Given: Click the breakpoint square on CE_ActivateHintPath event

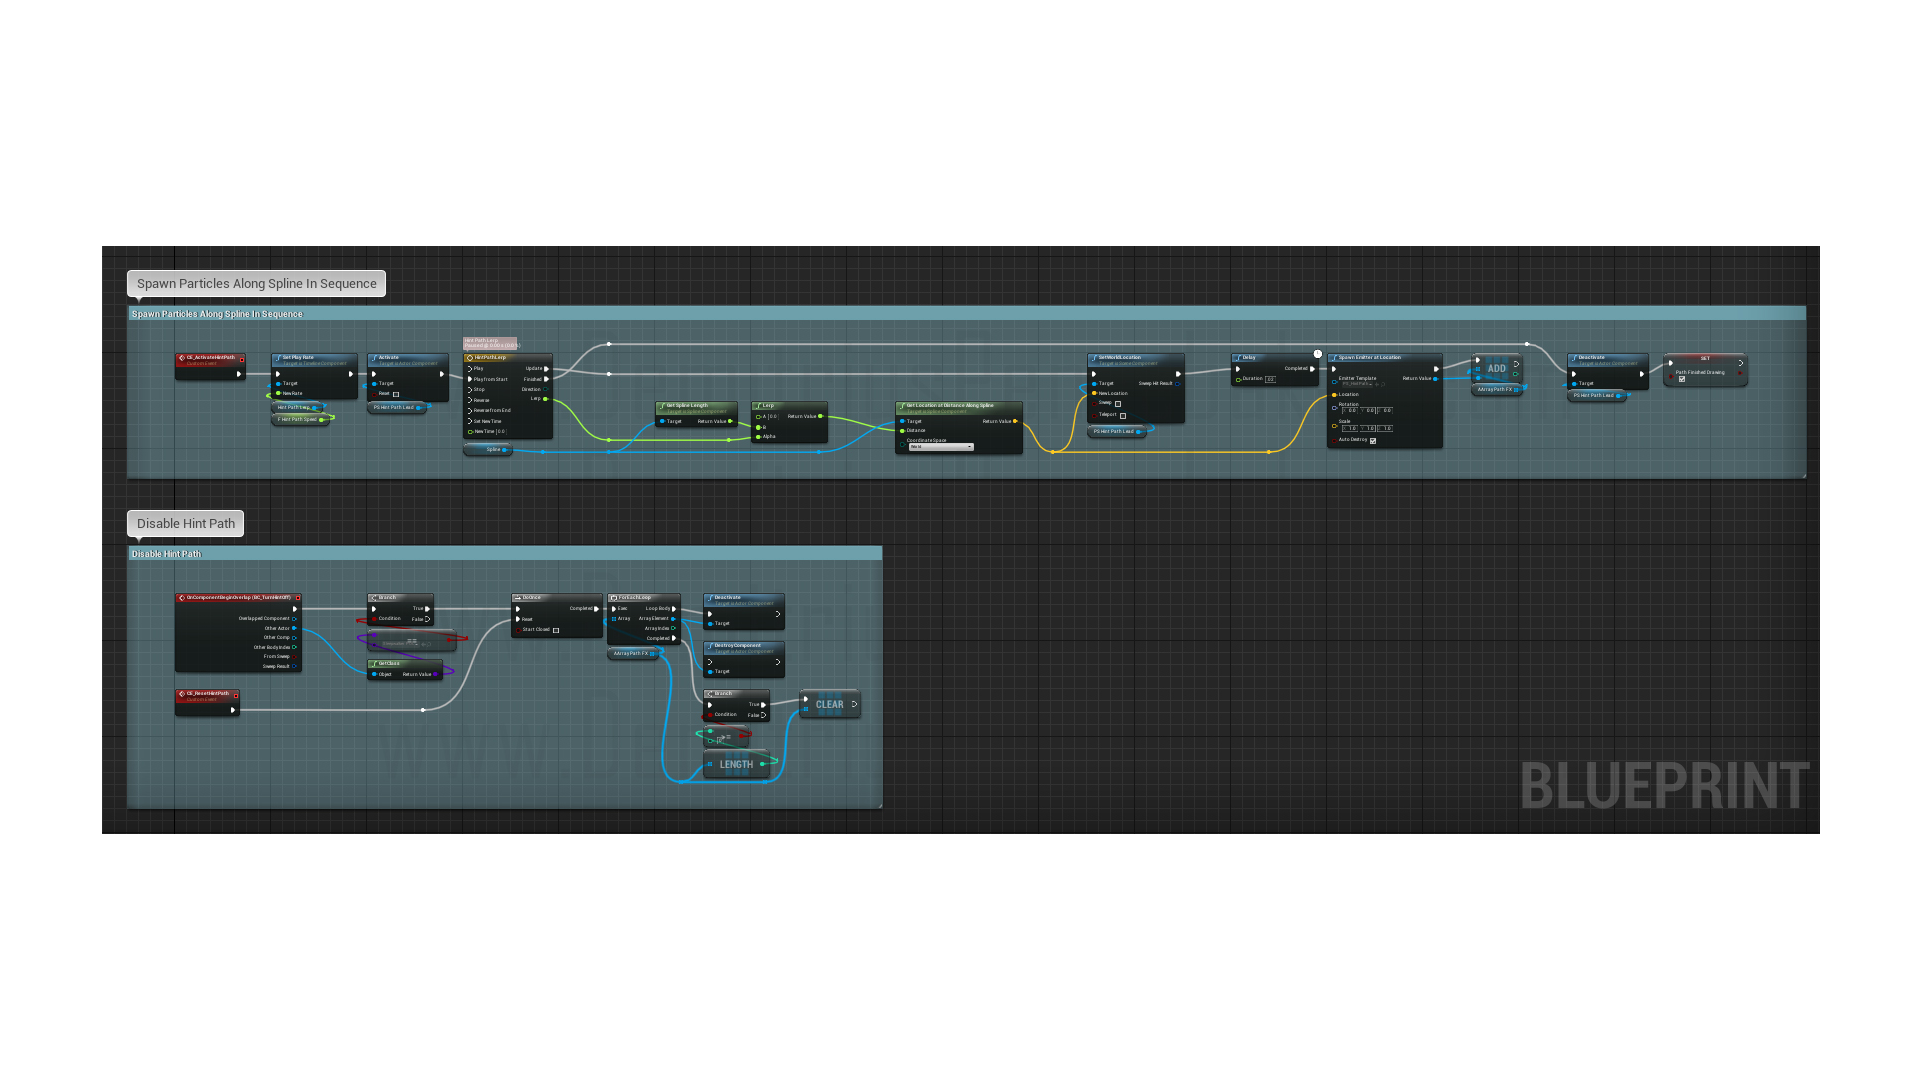Looking at the screenshot, I should pos(241,358).
